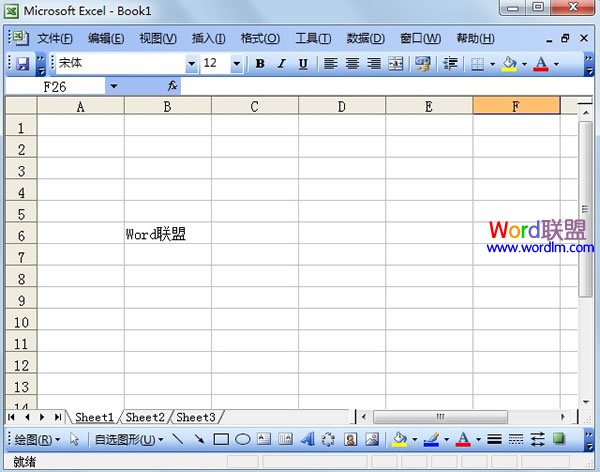Apply red Font Color in formatting toolbar
Viewport: 600px width, 472px height.
[541, 64]
